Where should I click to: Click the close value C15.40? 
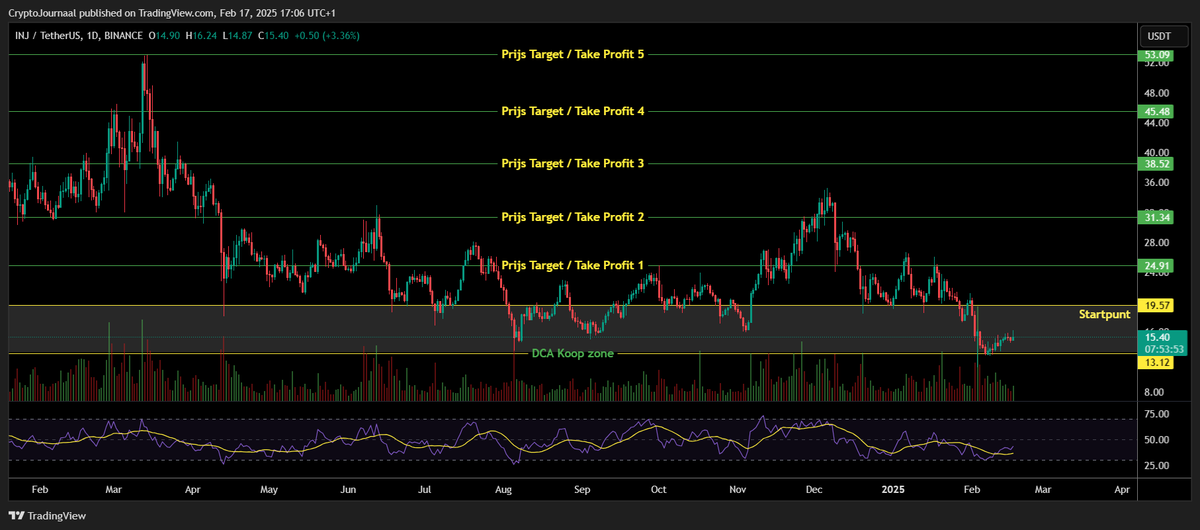(x=274, y=35)
